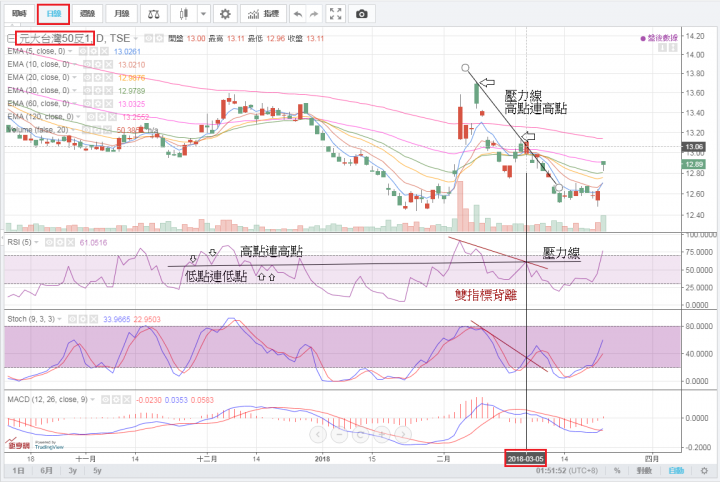Click the undo arrow in toolbar
Screen dimensions: 720x482
(296, 15)
